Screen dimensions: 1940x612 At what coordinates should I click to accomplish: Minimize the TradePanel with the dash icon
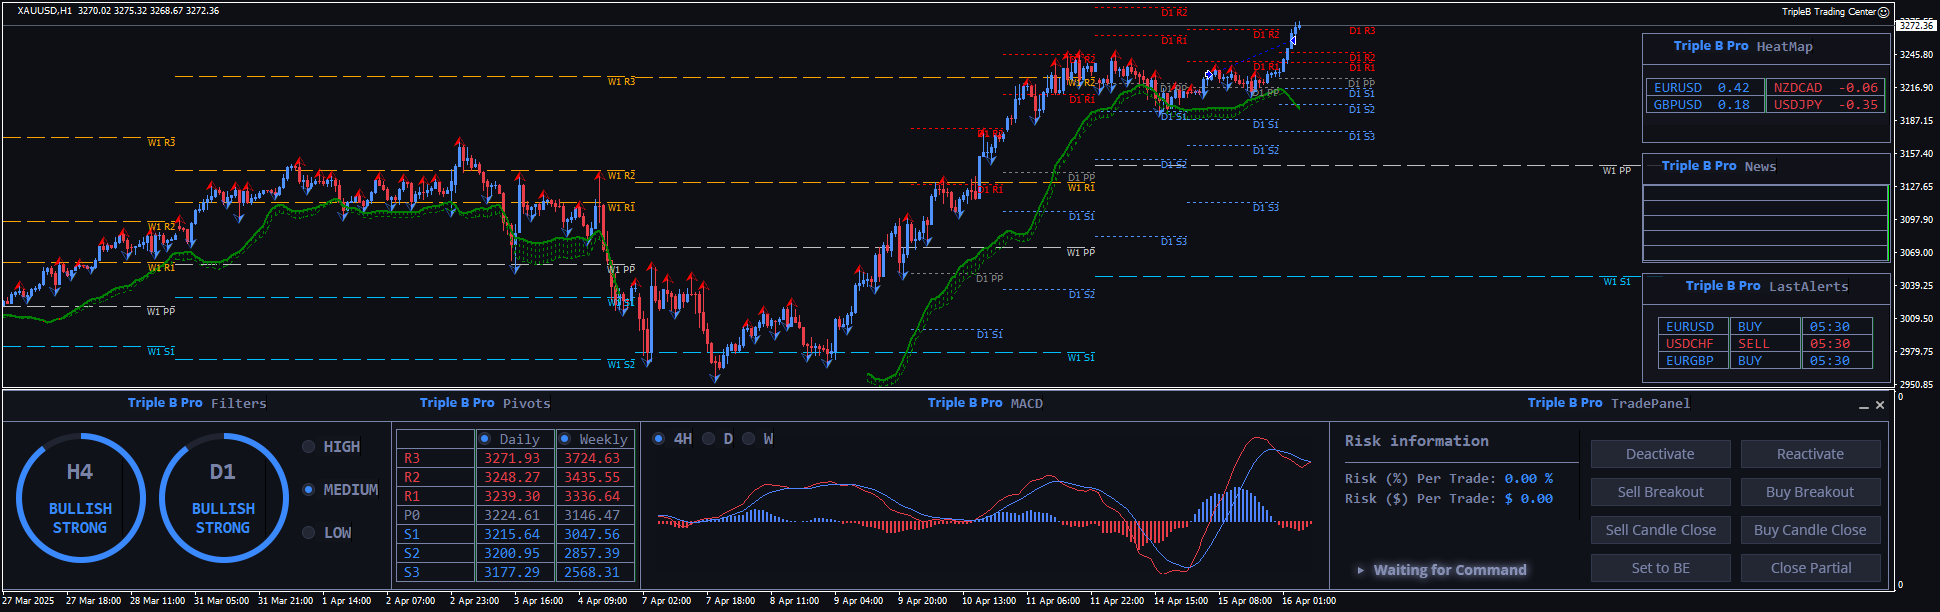[1863, 406]
